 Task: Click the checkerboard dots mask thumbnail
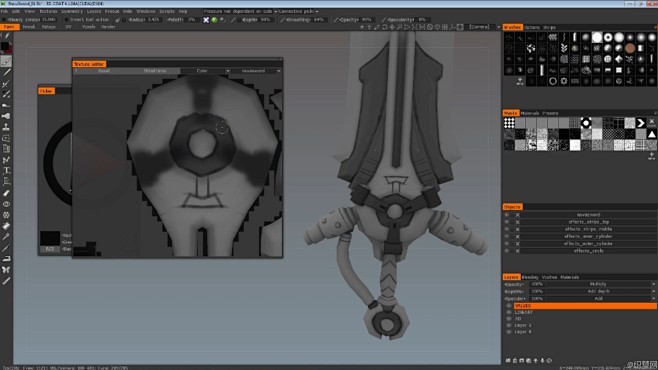509,123
